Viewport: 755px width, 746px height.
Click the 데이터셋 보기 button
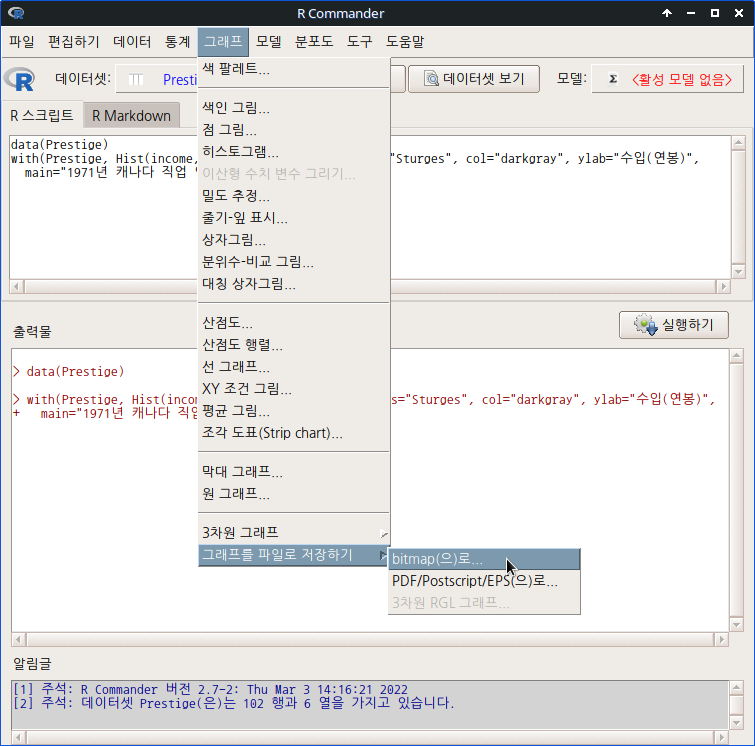[474, 79]
